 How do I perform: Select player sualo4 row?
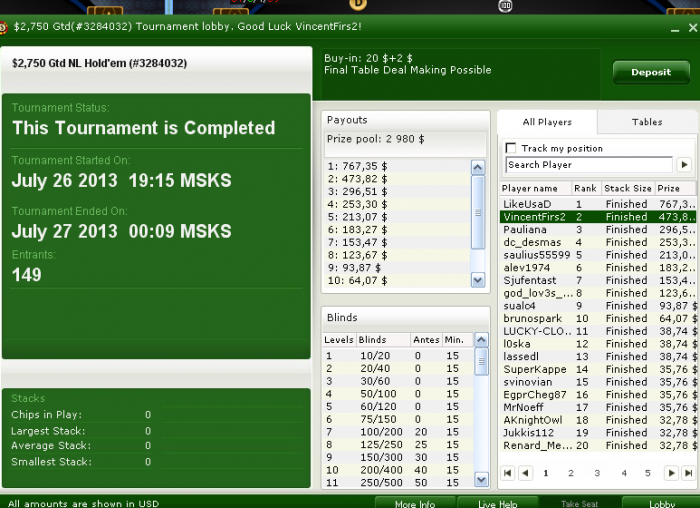[598, 306]
